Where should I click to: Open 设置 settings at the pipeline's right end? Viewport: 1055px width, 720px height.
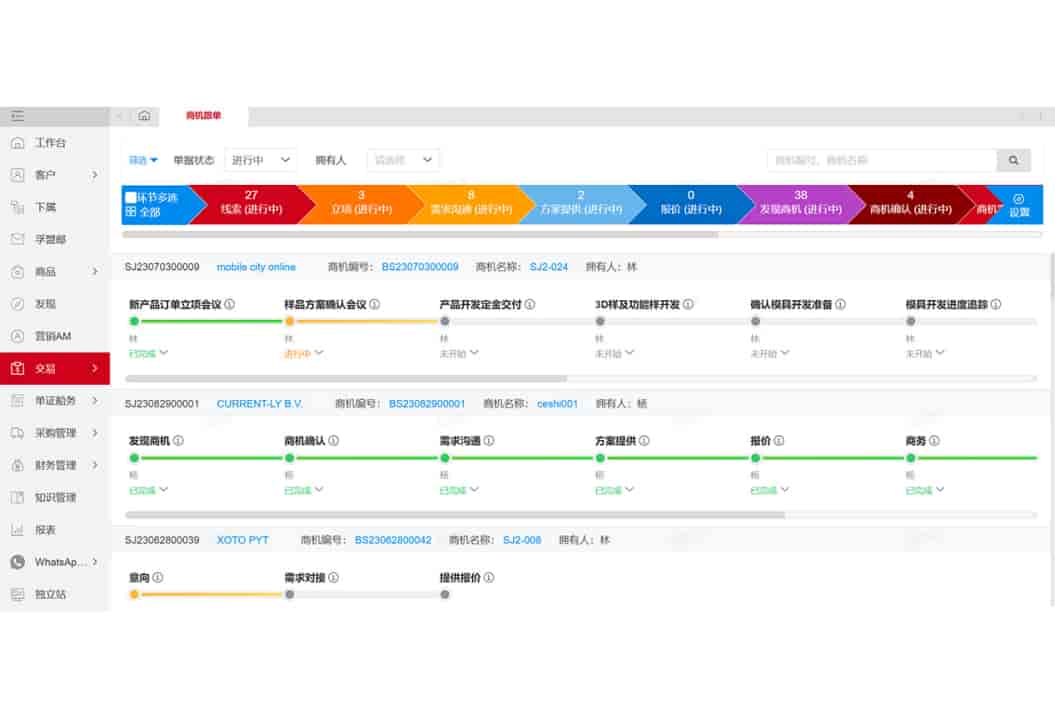(x=1018, y=205)
